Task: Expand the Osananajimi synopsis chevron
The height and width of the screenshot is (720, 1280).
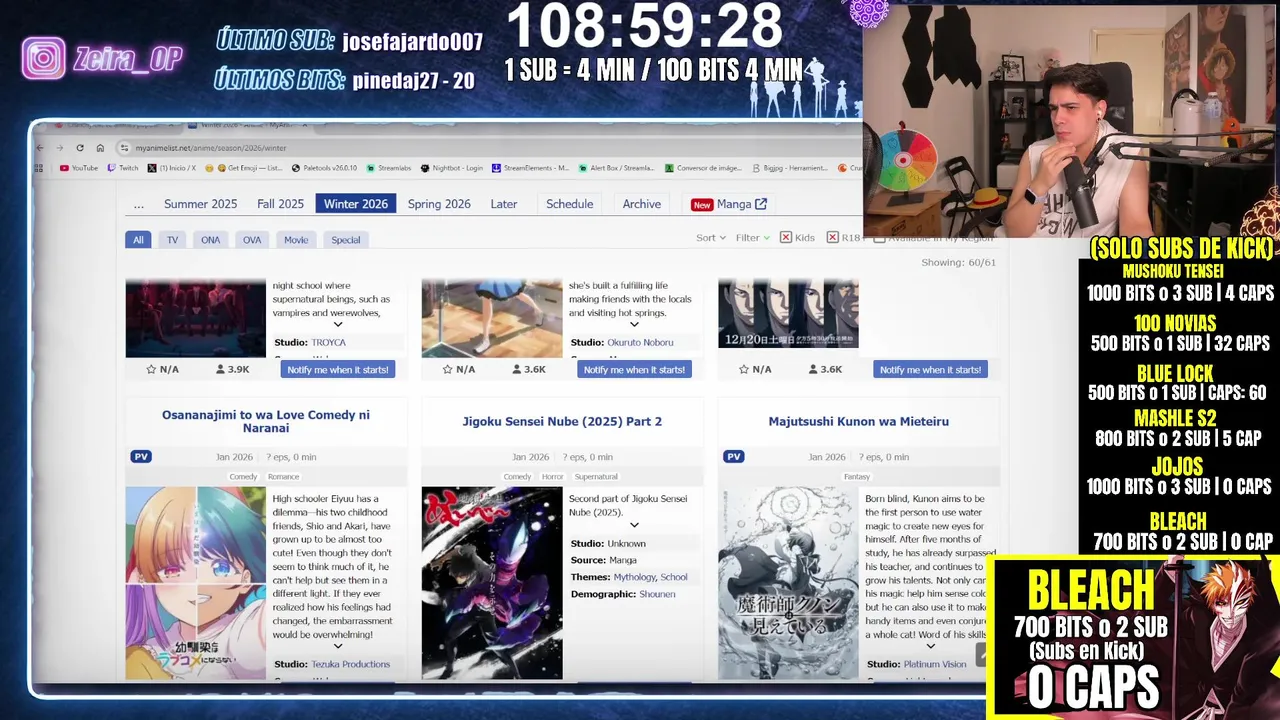Action: point(338,647)
